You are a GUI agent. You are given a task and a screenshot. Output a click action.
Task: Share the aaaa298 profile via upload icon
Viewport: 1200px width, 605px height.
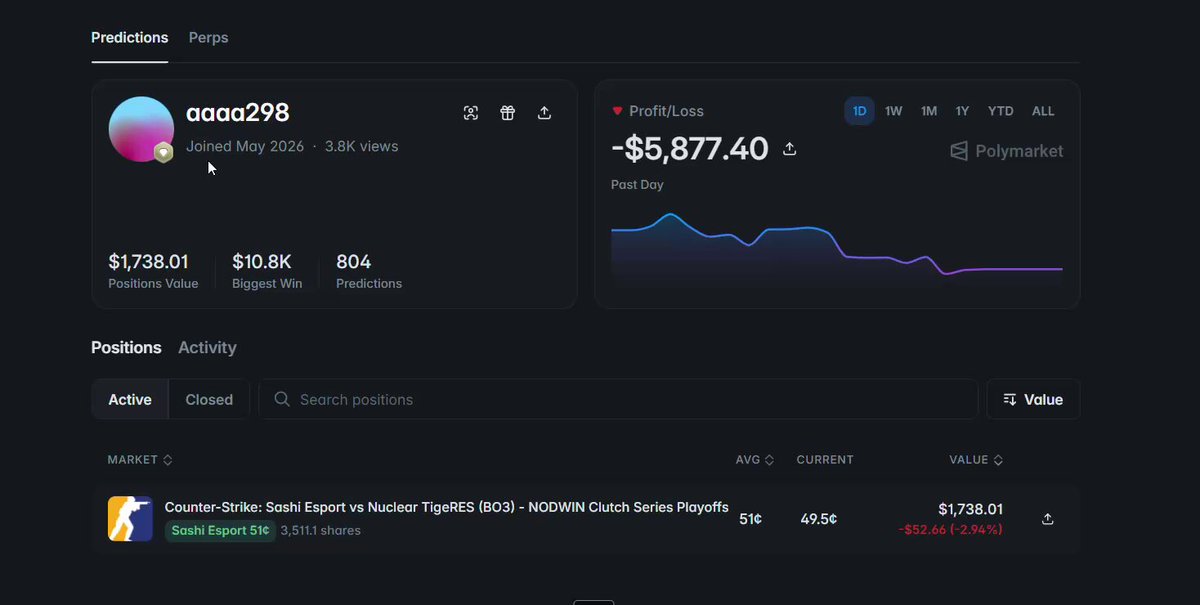click(544, 113)
